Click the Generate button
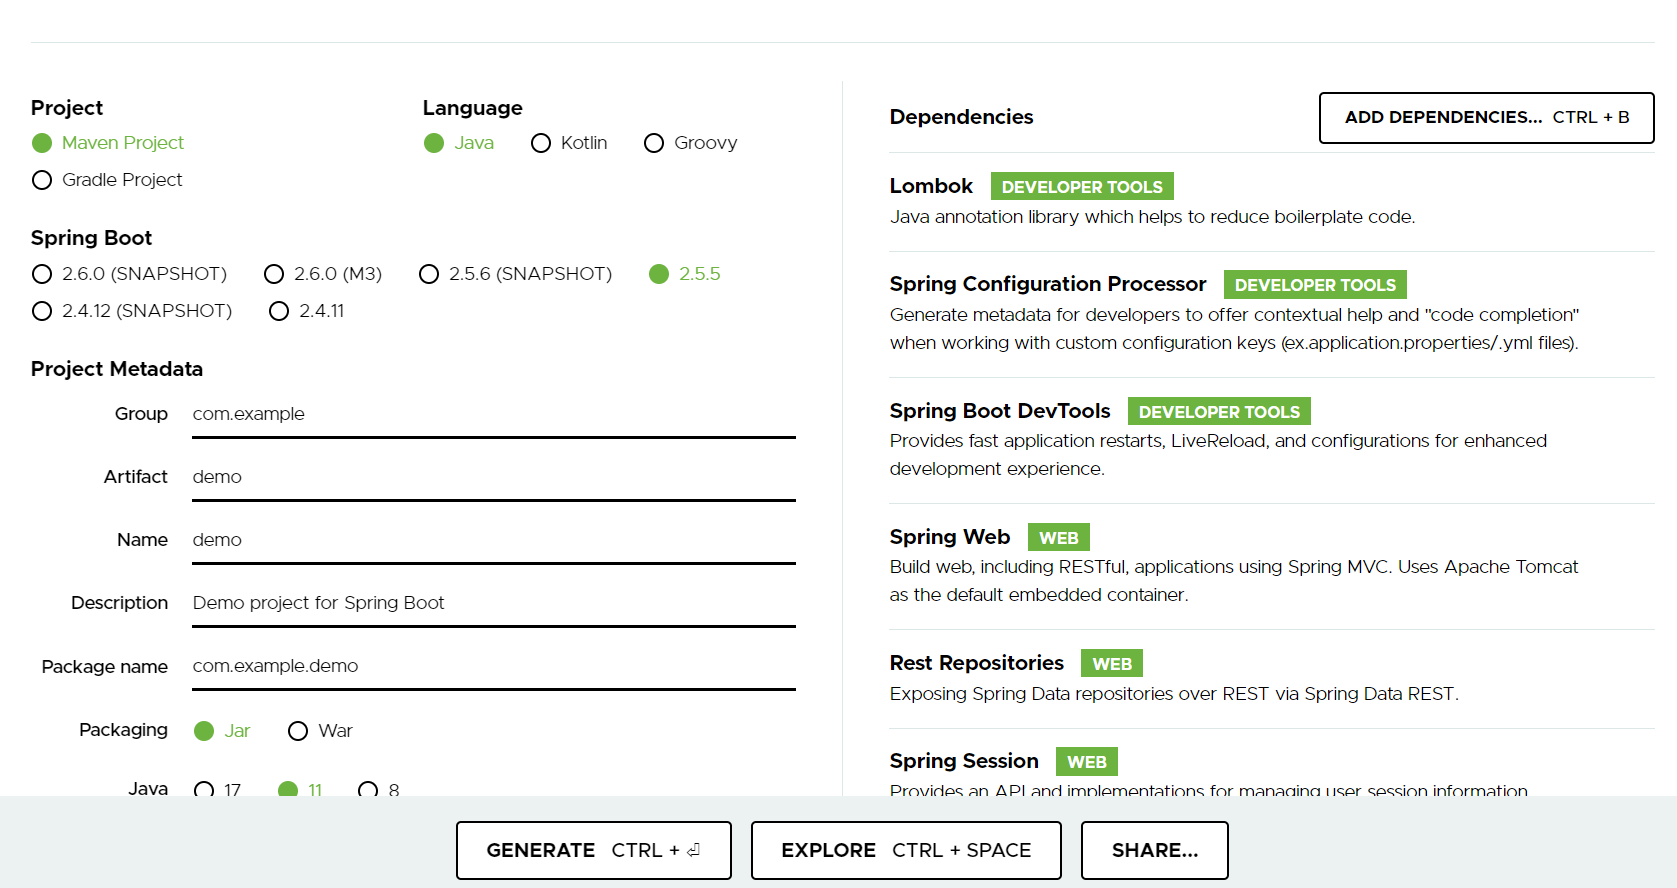Image resolution: width=1677 pixels, height=888 pixels. 594,850
